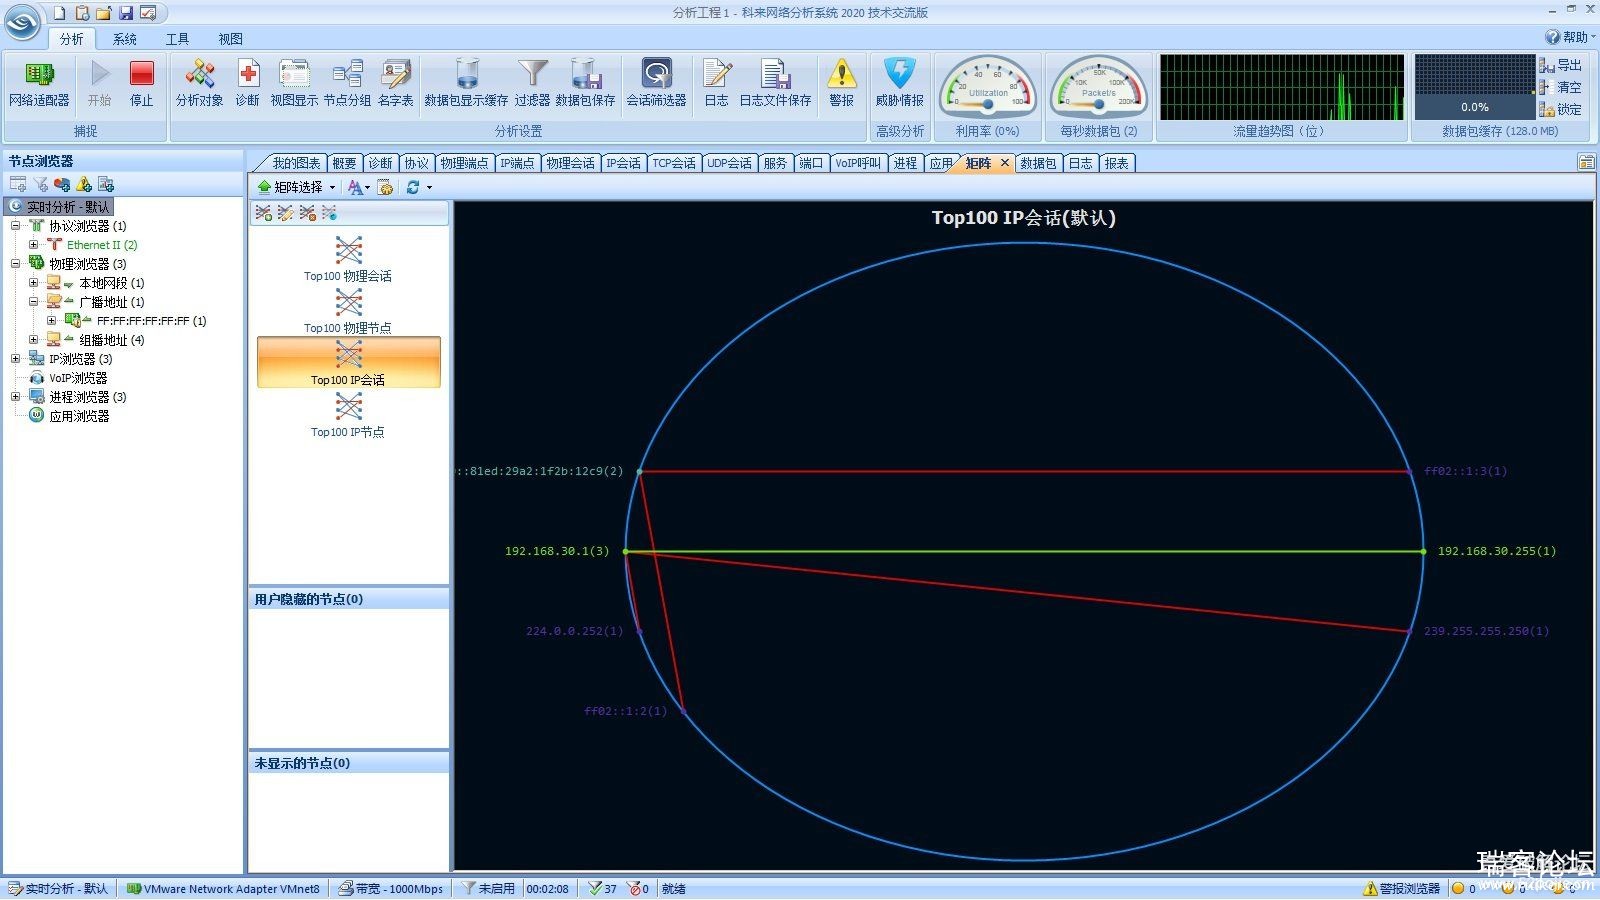Switch to the 视图 ribbon tab

[x=230, y=39]
